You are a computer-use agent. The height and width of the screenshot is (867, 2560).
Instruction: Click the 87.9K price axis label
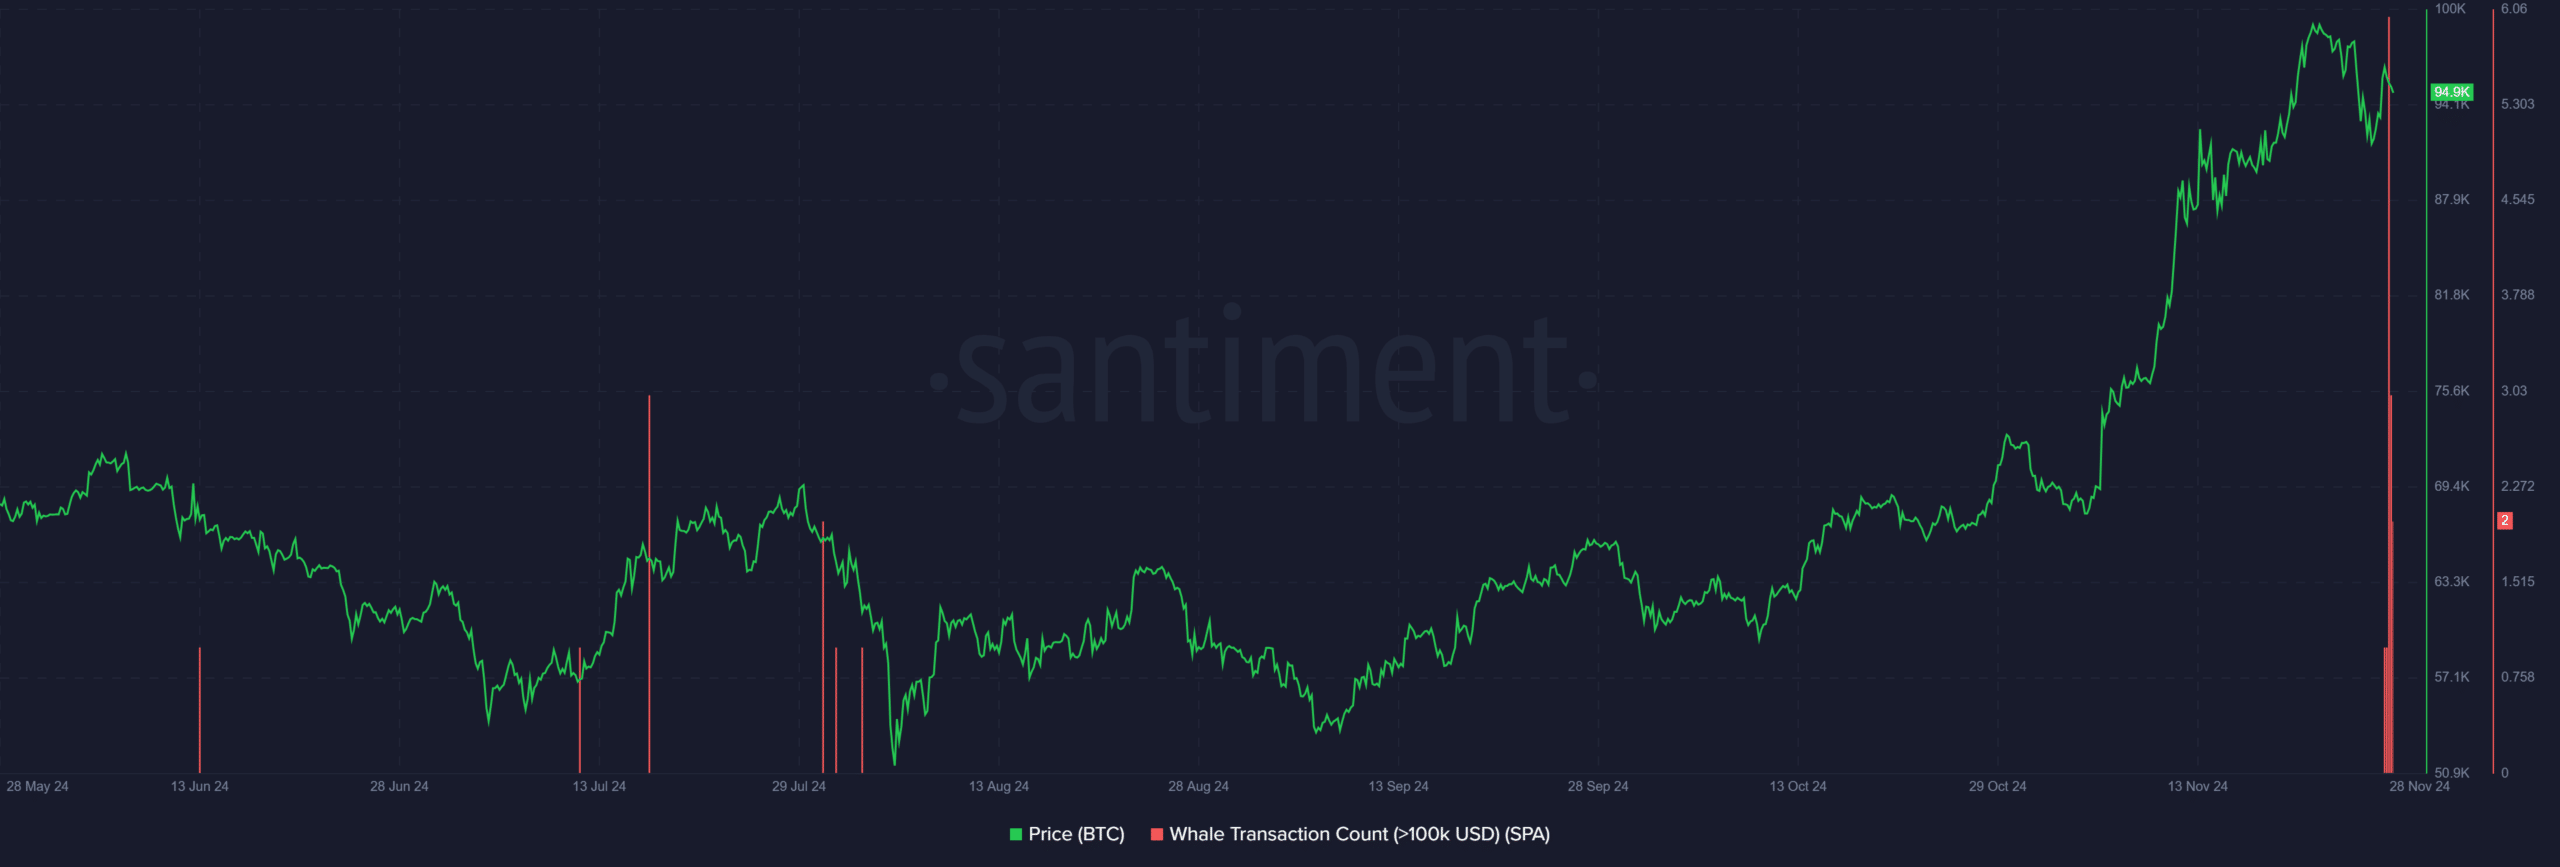pos(2452,200)
